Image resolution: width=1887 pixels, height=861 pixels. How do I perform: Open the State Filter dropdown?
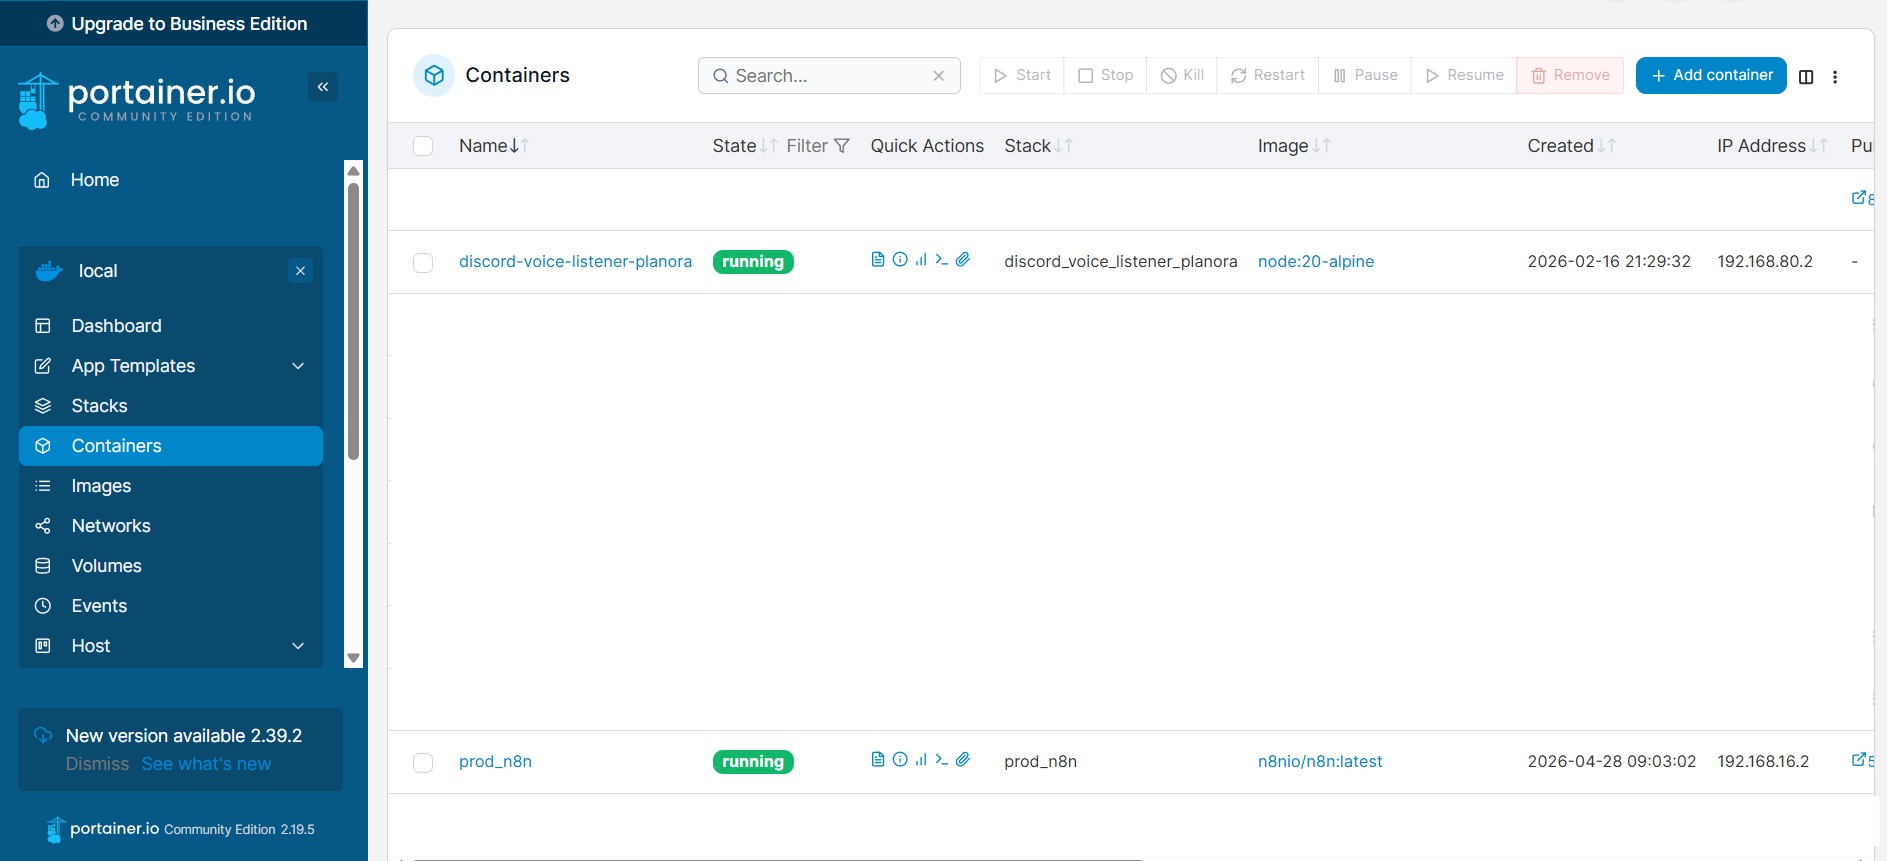click(818, 146)
